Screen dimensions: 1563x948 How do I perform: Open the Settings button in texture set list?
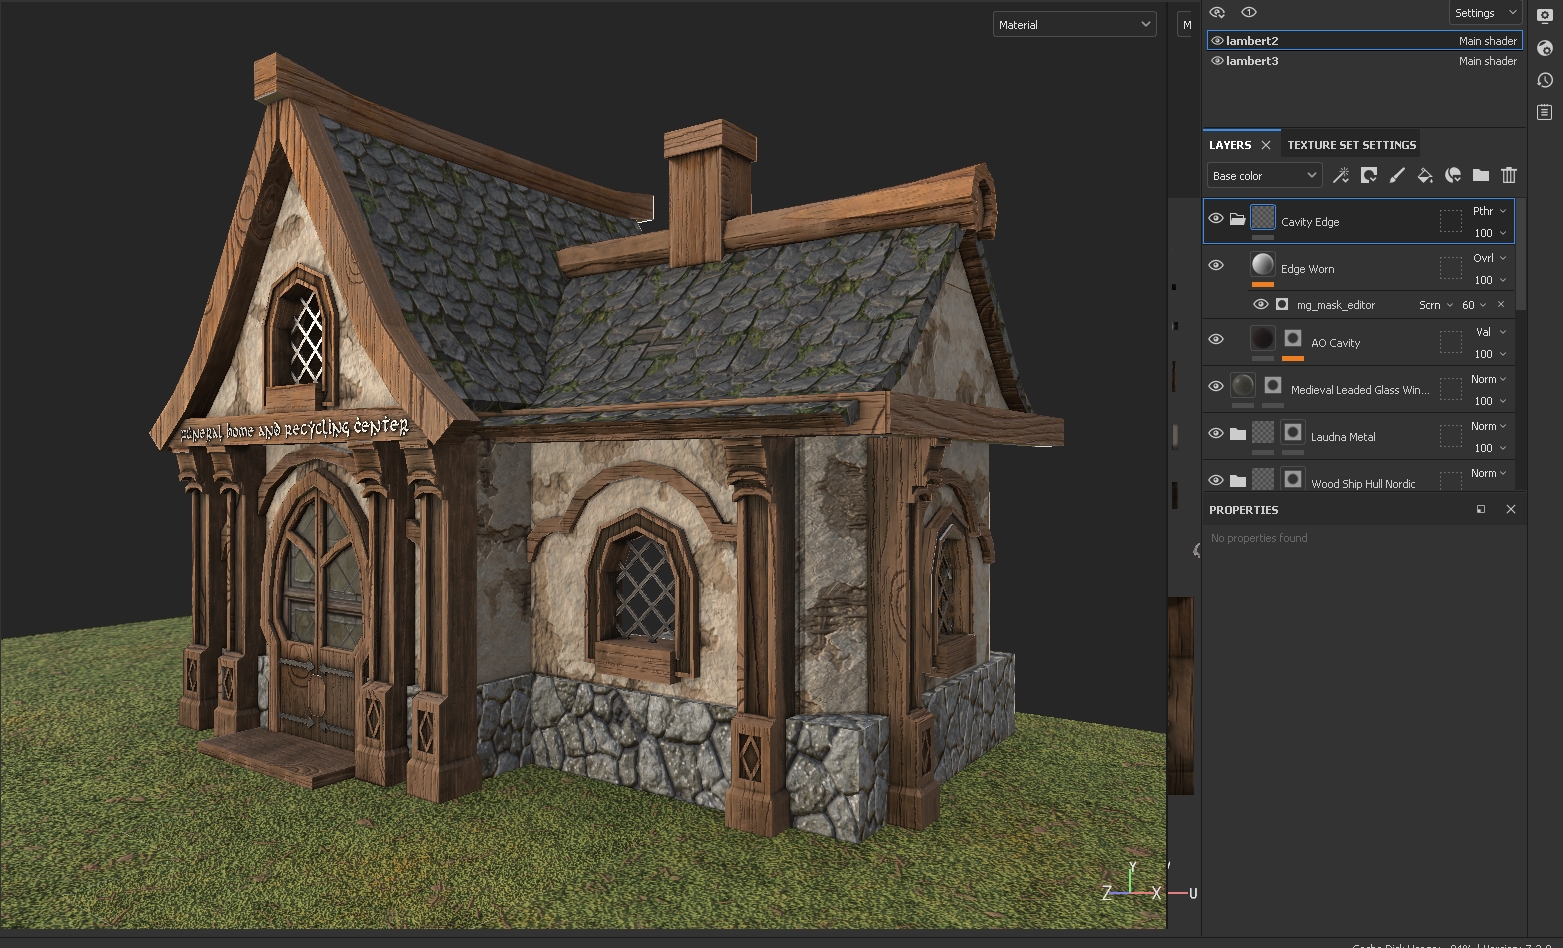[1484, 13]
